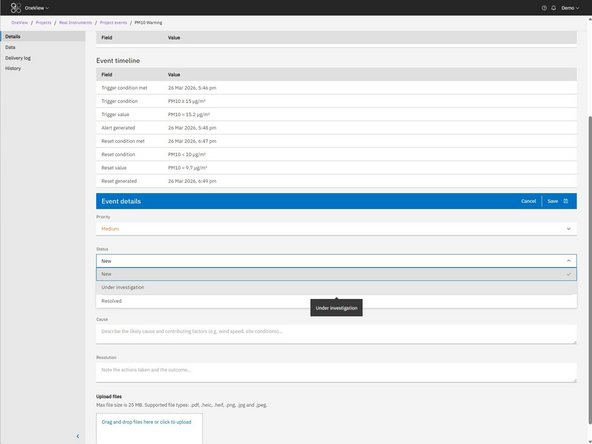Open the Delivery log sidebar tab
The image size is (592, 444).
(18, 58)
